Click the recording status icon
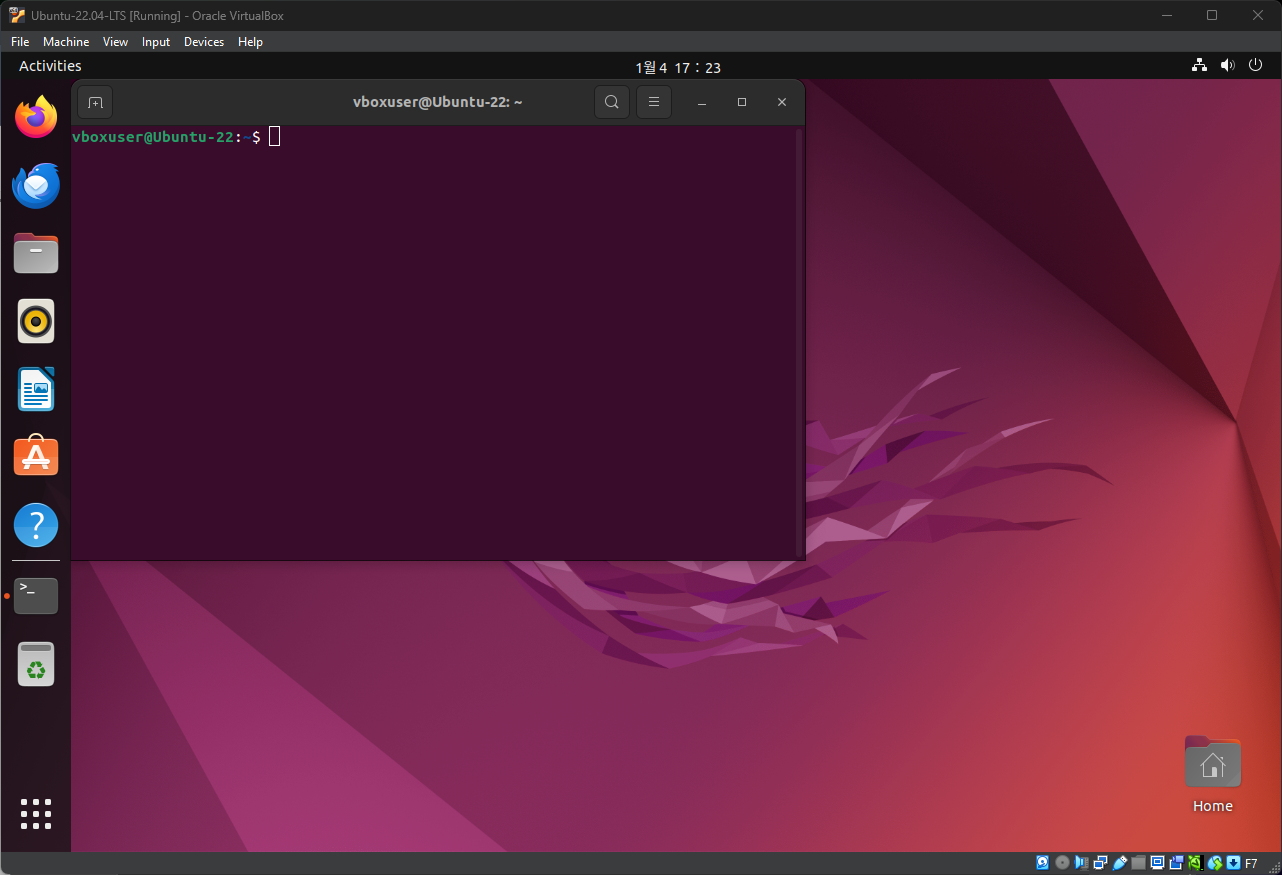This screenshot has width=1282, height=875. point(1177,862)
